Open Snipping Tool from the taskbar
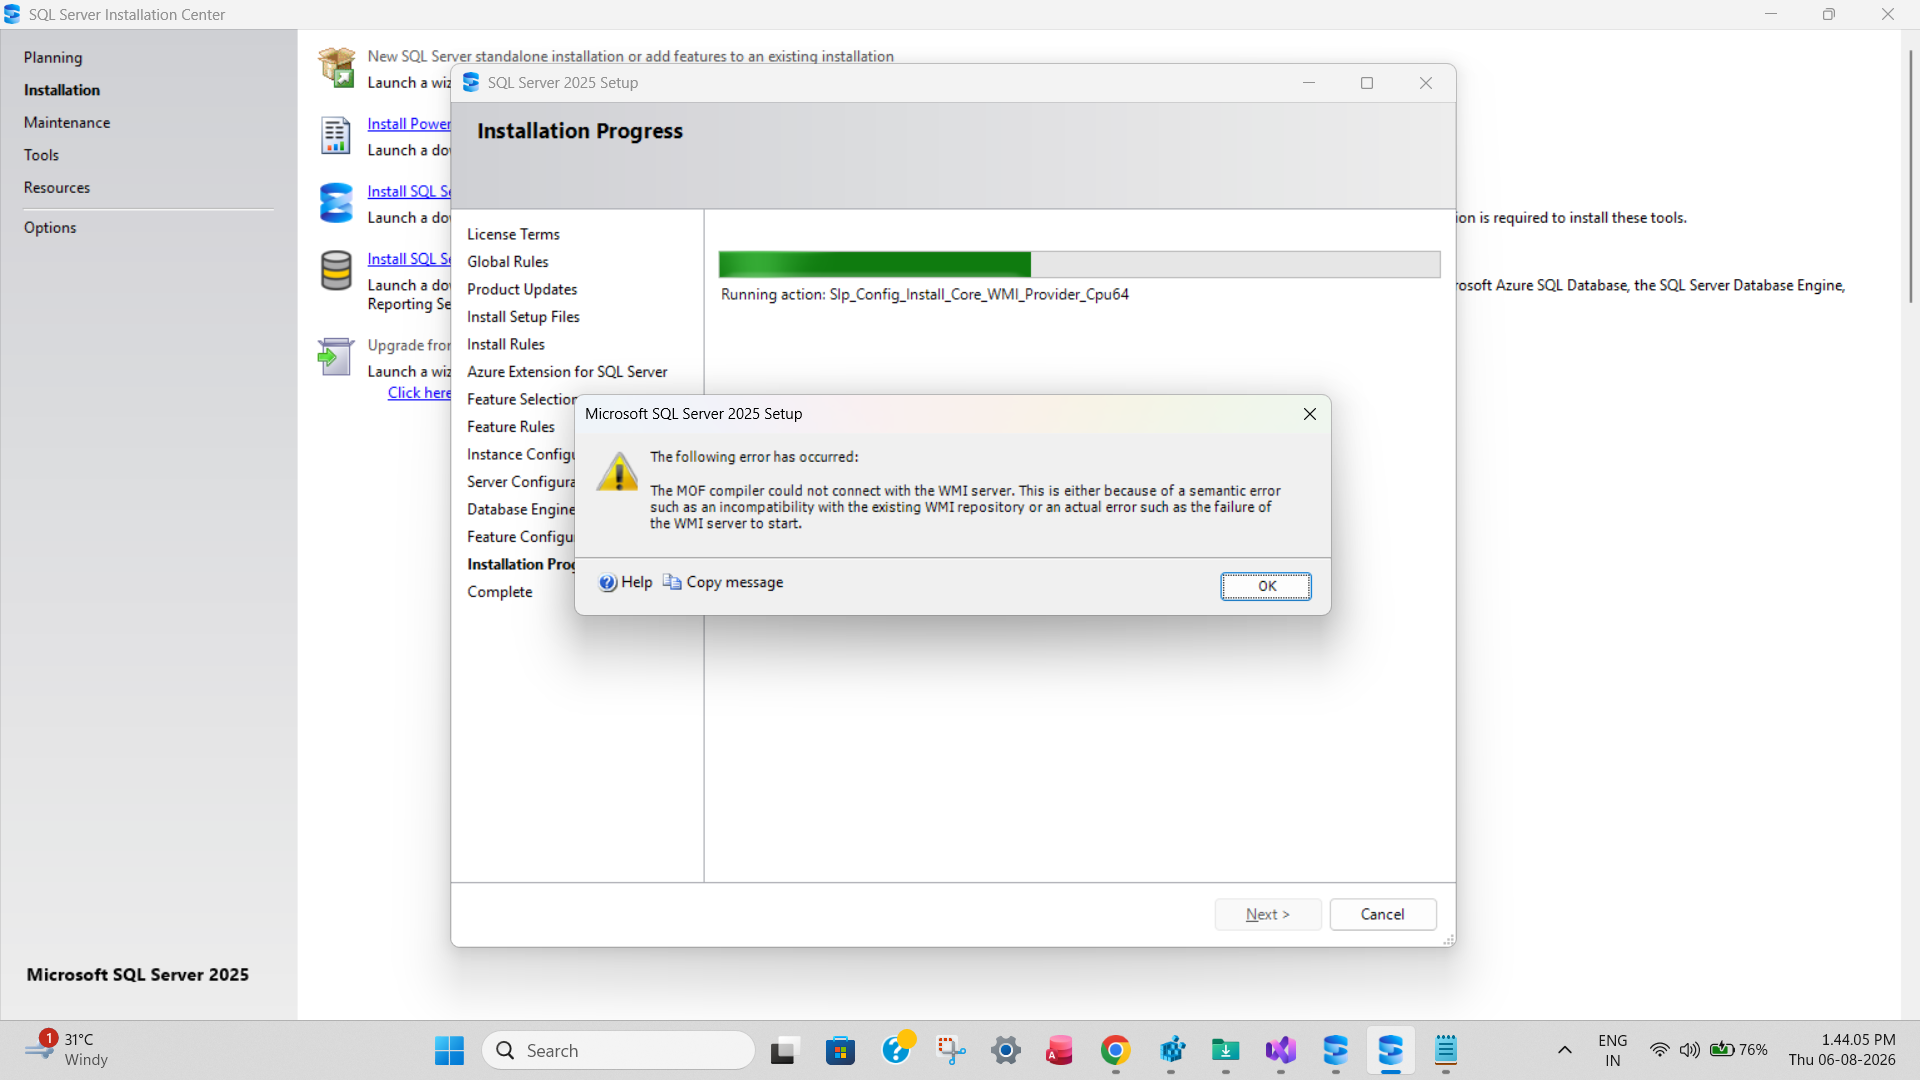Viewport: 1920px width, 1080px height. 951,1050
